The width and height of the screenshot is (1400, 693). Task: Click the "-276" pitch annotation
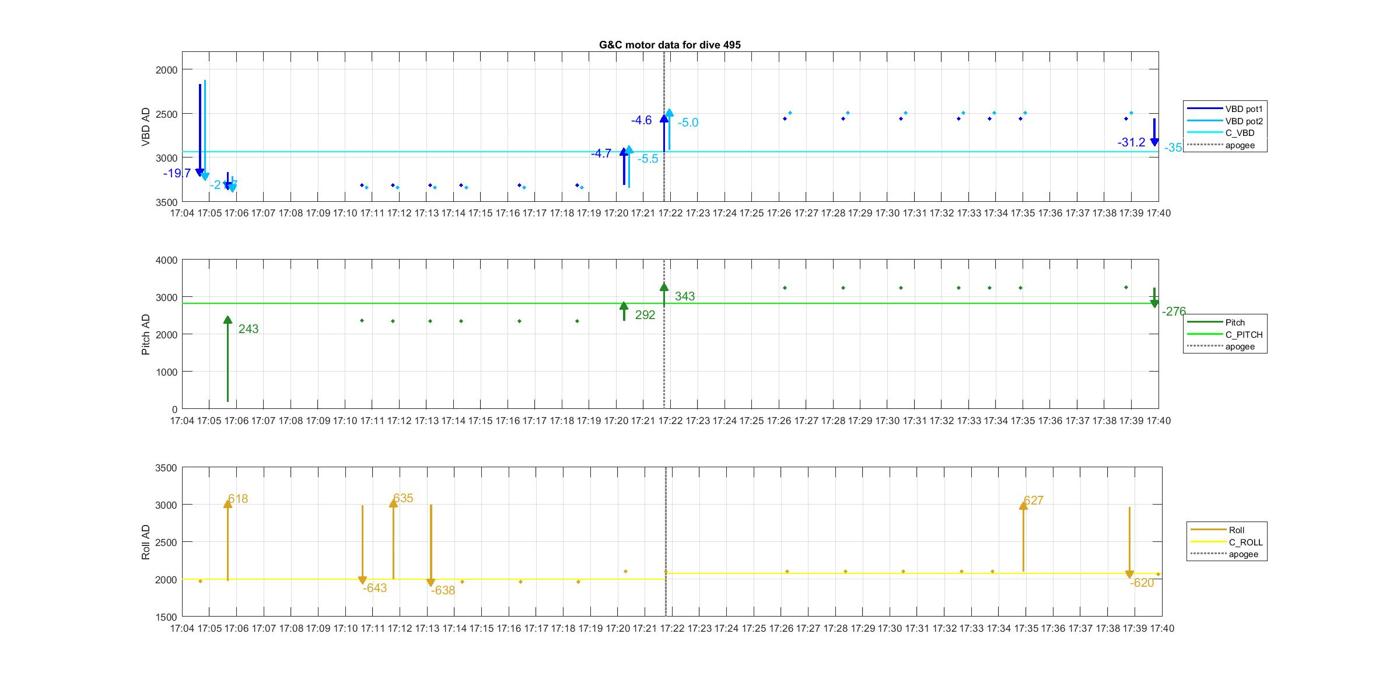coord(1174,312)
